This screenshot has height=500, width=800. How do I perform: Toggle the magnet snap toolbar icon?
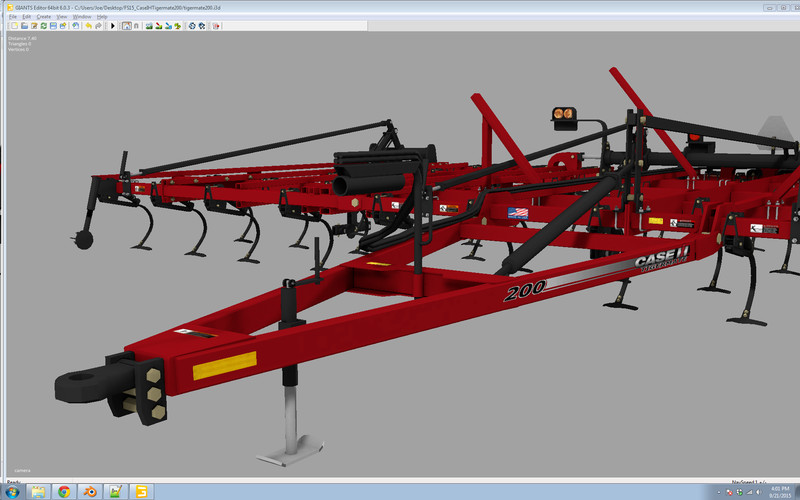point(137,25)
